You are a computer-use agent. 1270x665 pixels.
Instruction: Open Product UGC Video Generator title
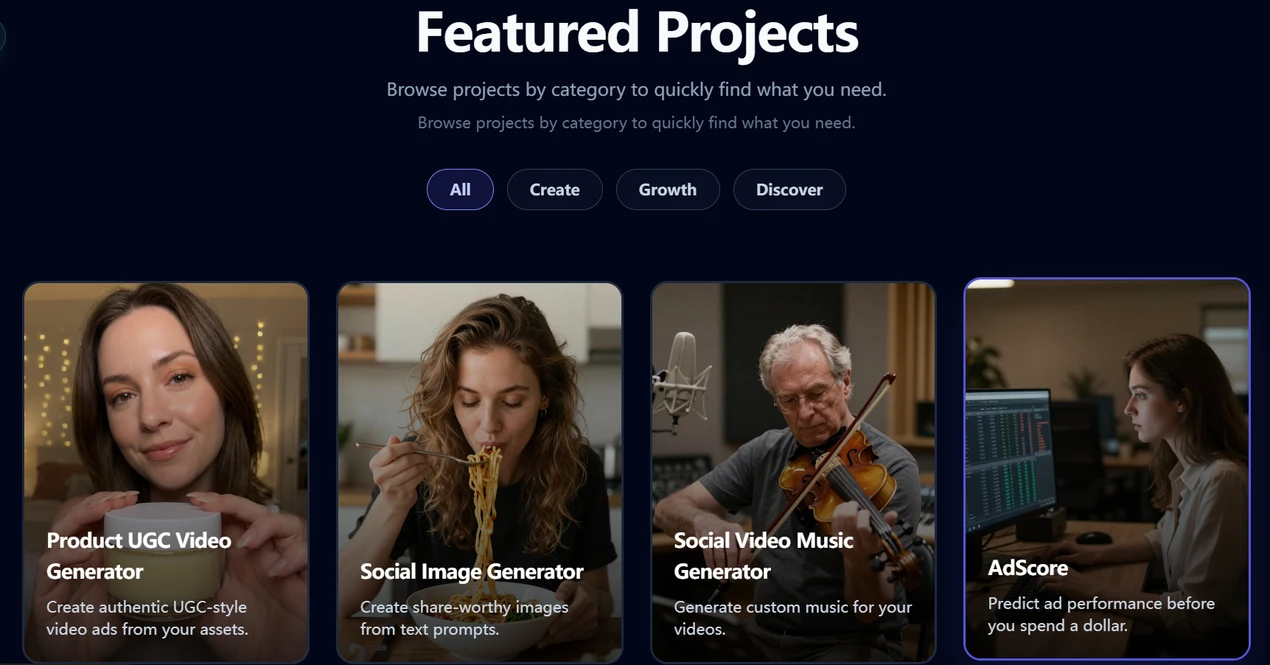139,556
